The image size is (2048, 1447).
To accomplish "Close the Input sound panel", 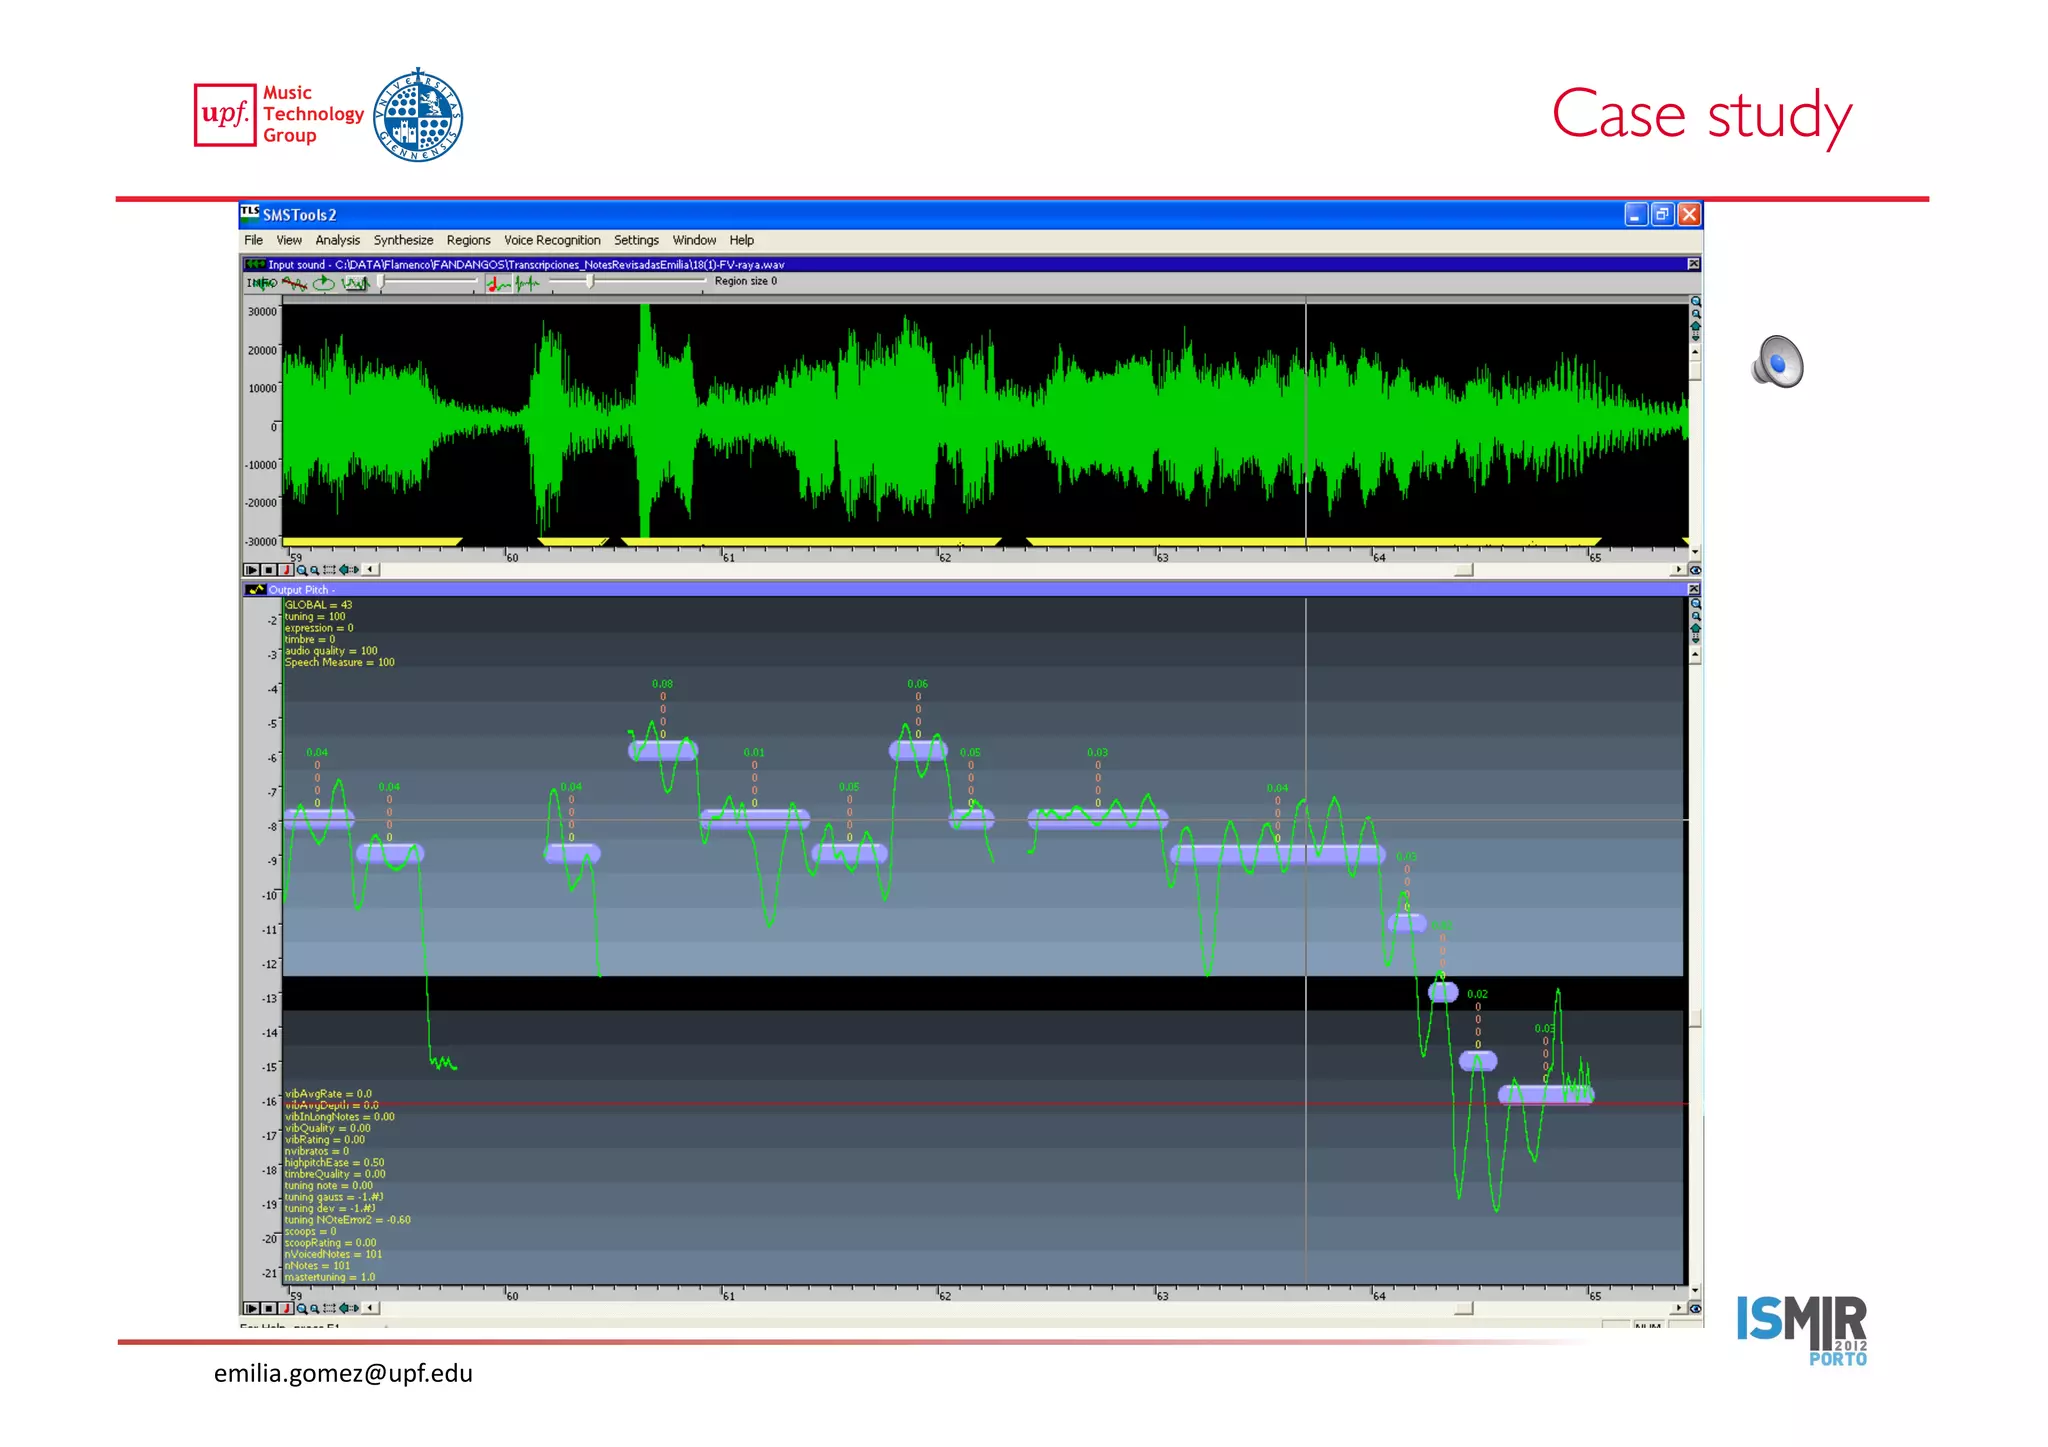I will coord(1694,264).
